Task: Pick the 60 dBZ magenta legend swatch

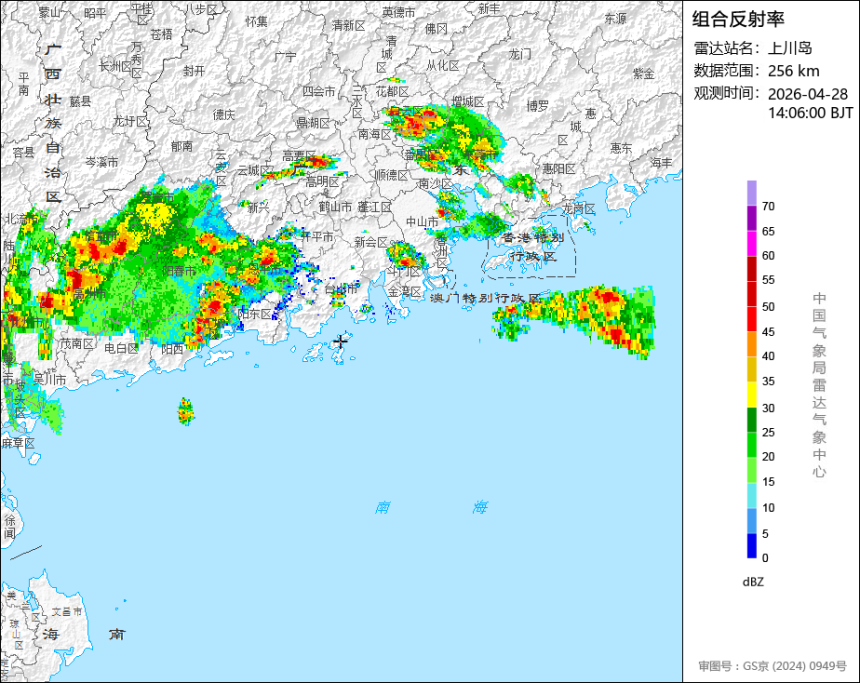Action: [x=751, y=243]
